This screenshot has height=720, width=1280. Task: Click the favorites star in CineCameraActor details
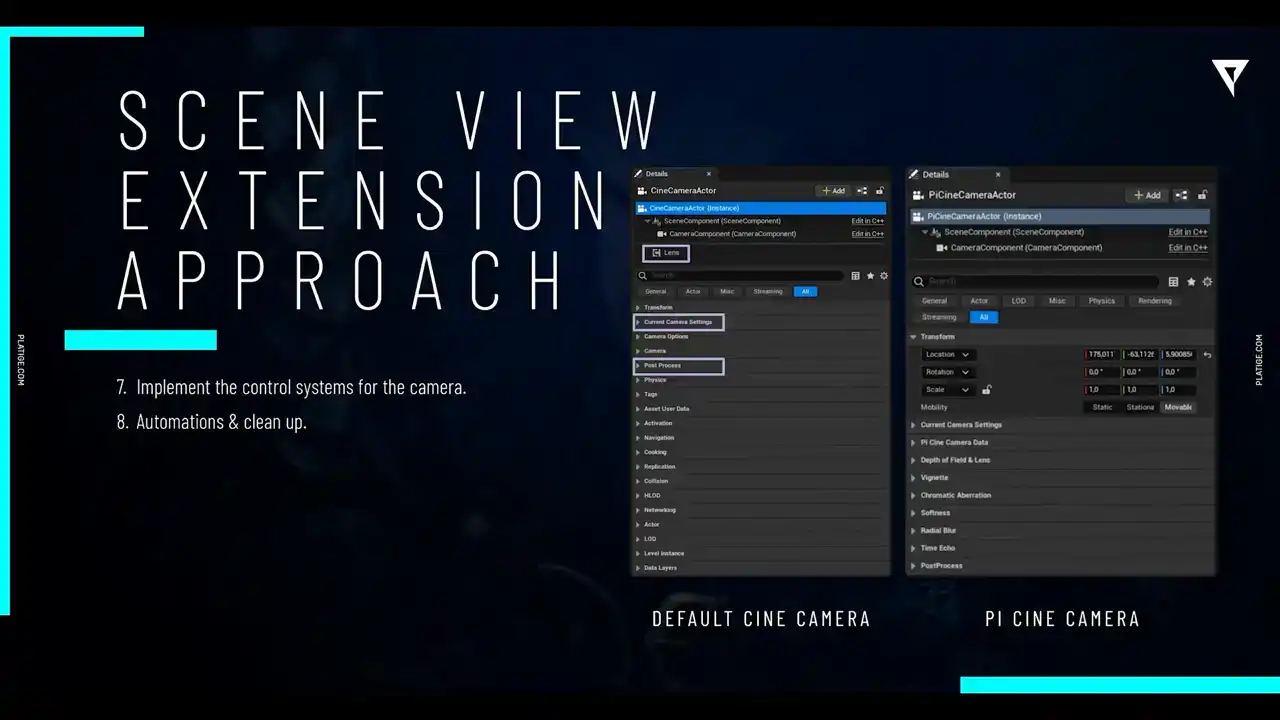[870, 275]
